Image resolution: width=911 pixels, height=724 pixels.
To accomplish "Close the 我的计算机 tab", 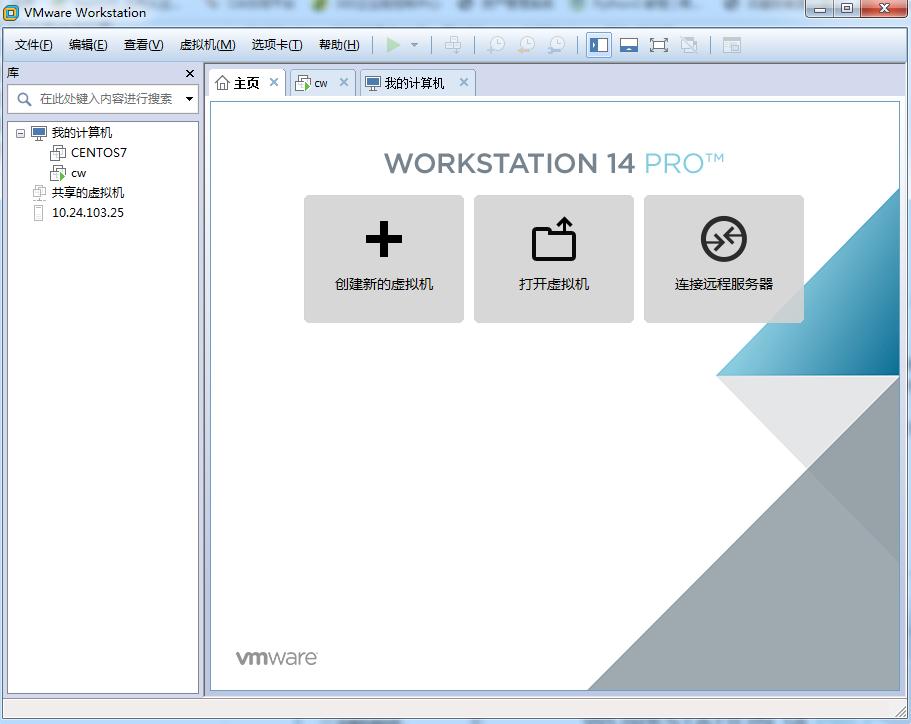I will tap(462, 83).
